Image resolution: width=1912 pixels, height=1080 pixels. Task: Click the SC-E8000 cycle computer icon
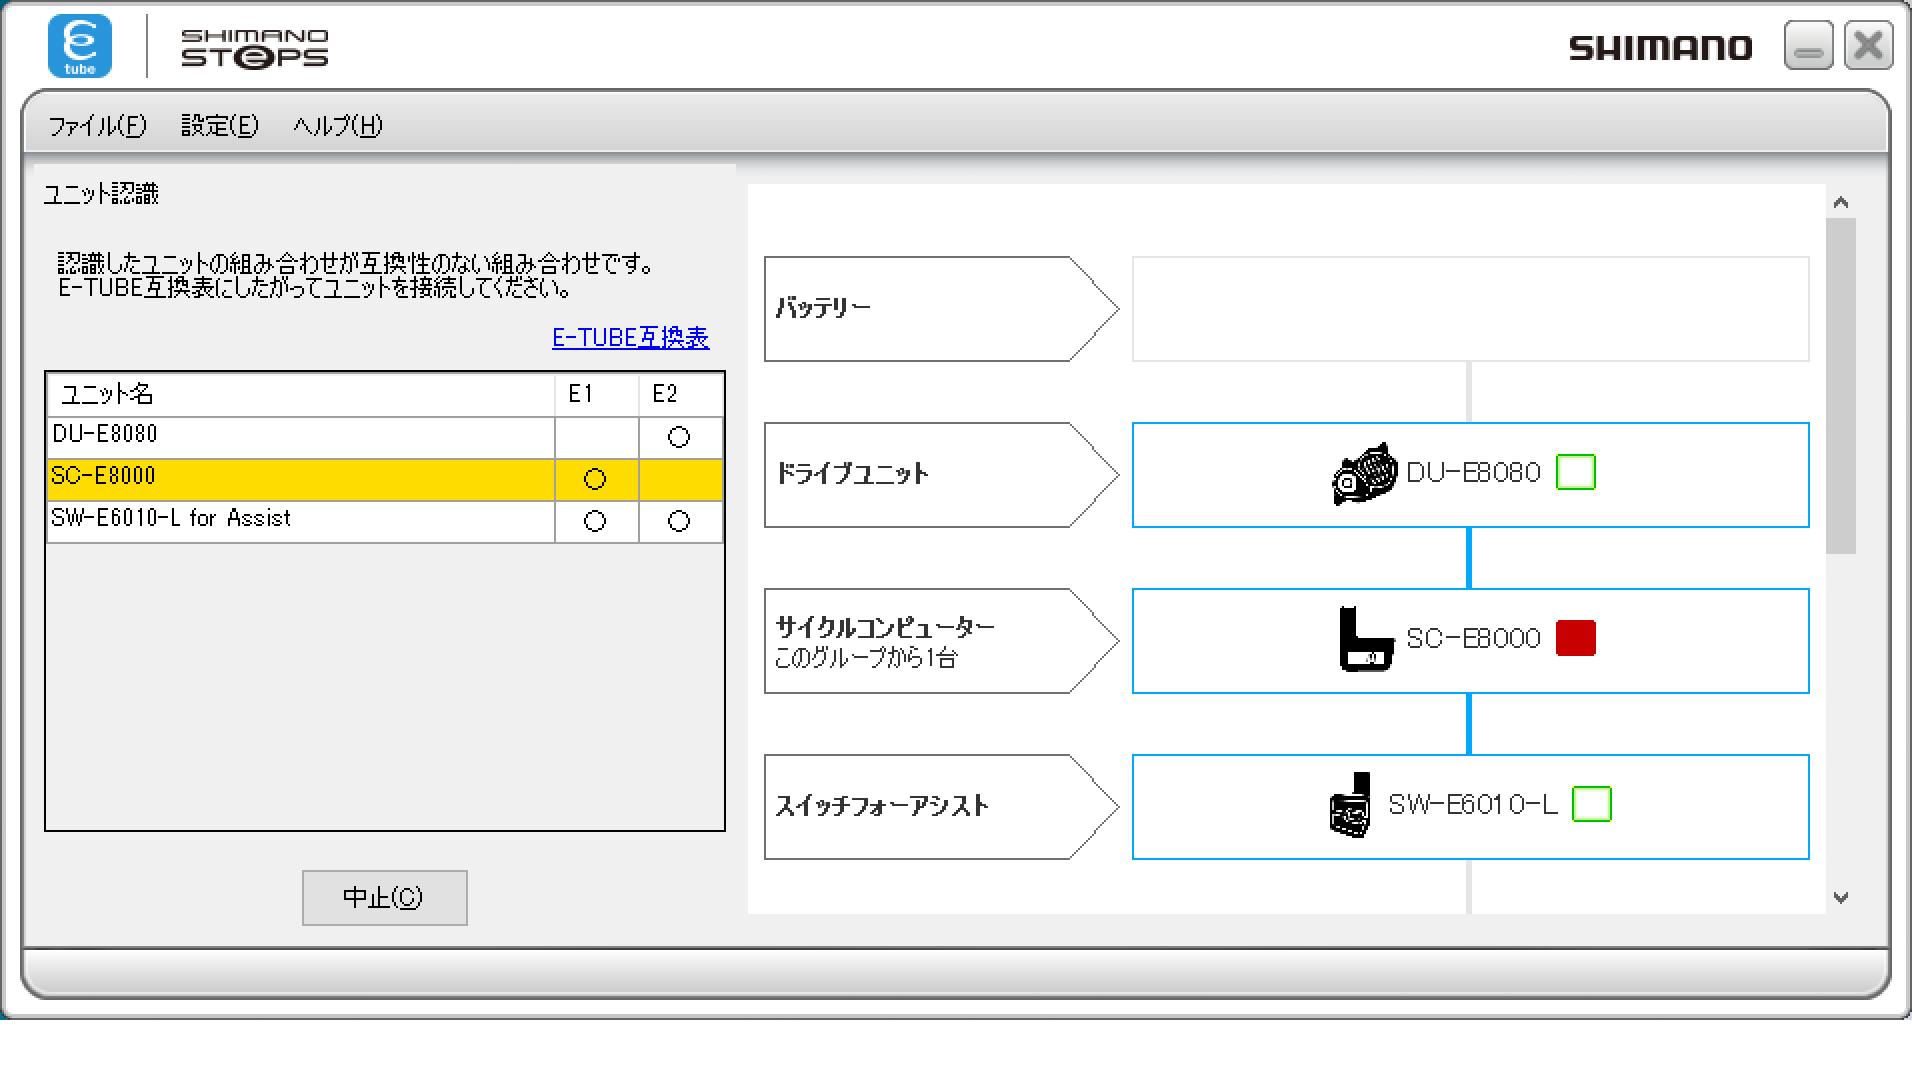[x=1365, y=640]
